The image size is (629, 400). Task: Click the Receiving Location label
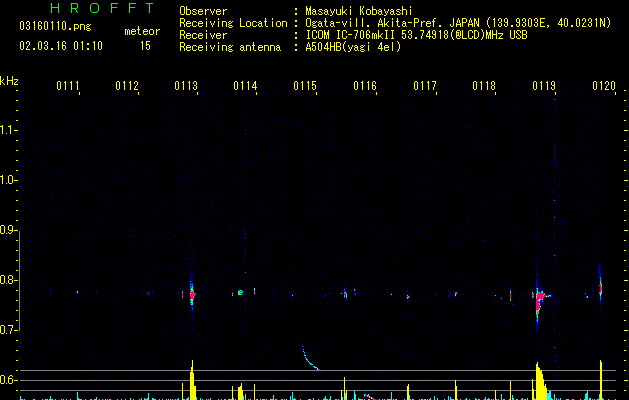233,23
